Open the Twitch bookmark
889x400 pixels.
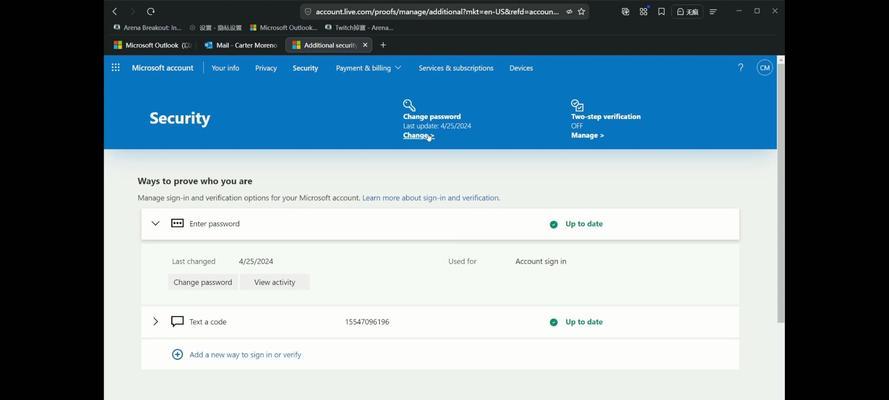(359, 27)
